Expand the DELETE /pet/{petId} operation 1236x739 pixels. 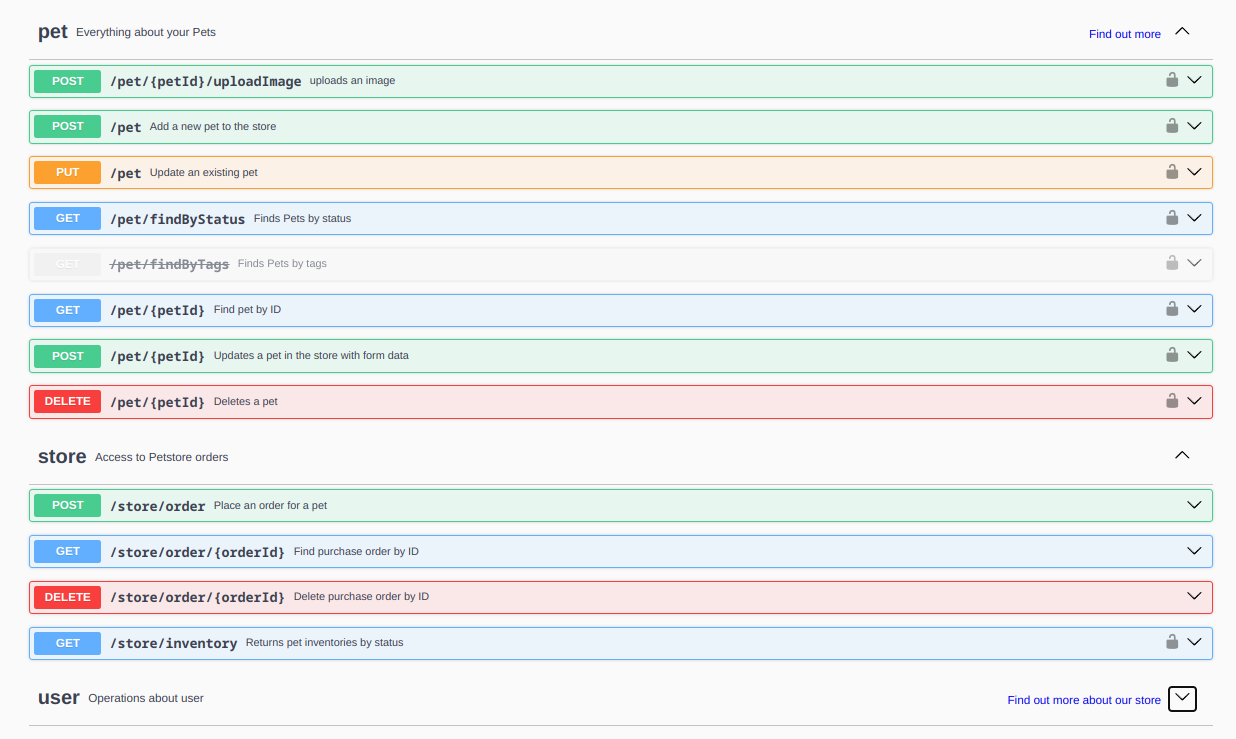click(x=1194, y=400)
